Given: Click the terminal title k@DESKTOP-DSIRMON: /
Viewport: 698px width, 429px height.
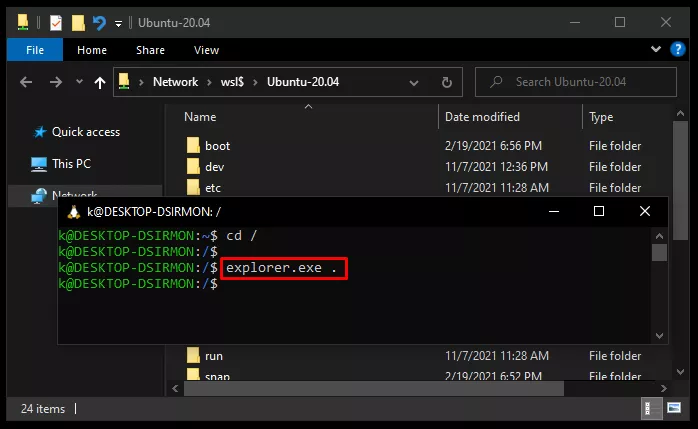Looking at the screenshot, I should tap(154, 212).
